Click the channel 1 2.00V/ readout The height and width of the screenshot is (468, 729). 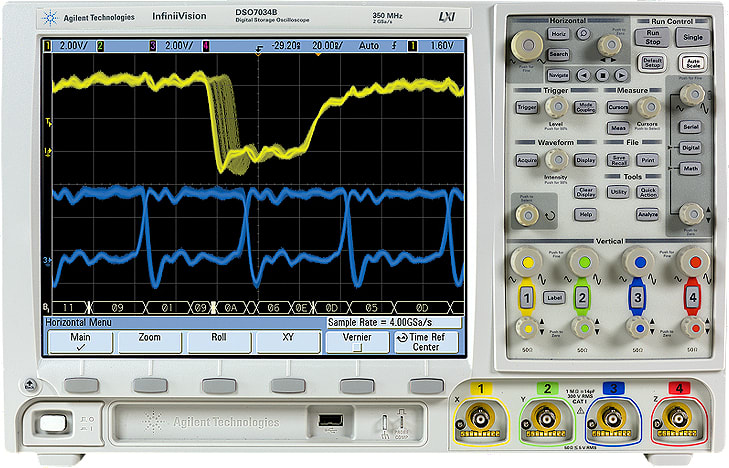pos(73,46)
